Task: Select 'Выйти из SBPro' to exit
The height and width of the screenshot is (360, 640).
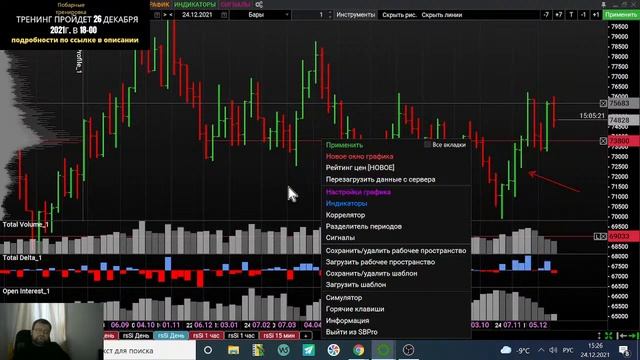Action: [x=351, y=332]
